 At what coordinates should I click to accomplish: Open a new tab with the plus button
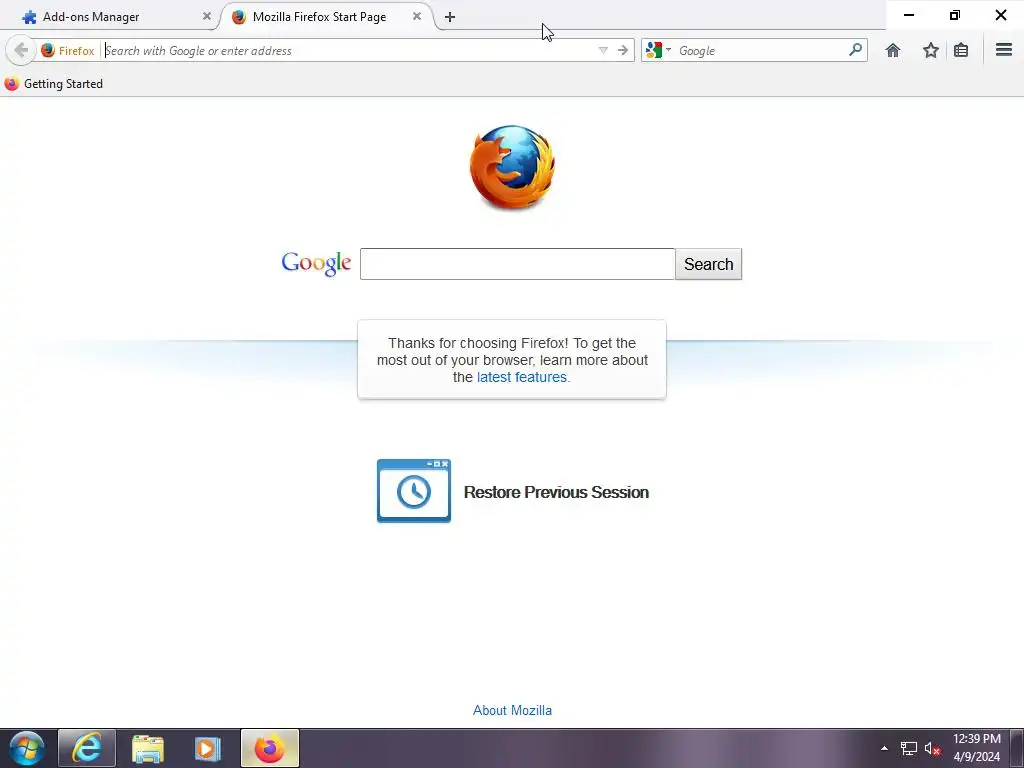(449, 17)
